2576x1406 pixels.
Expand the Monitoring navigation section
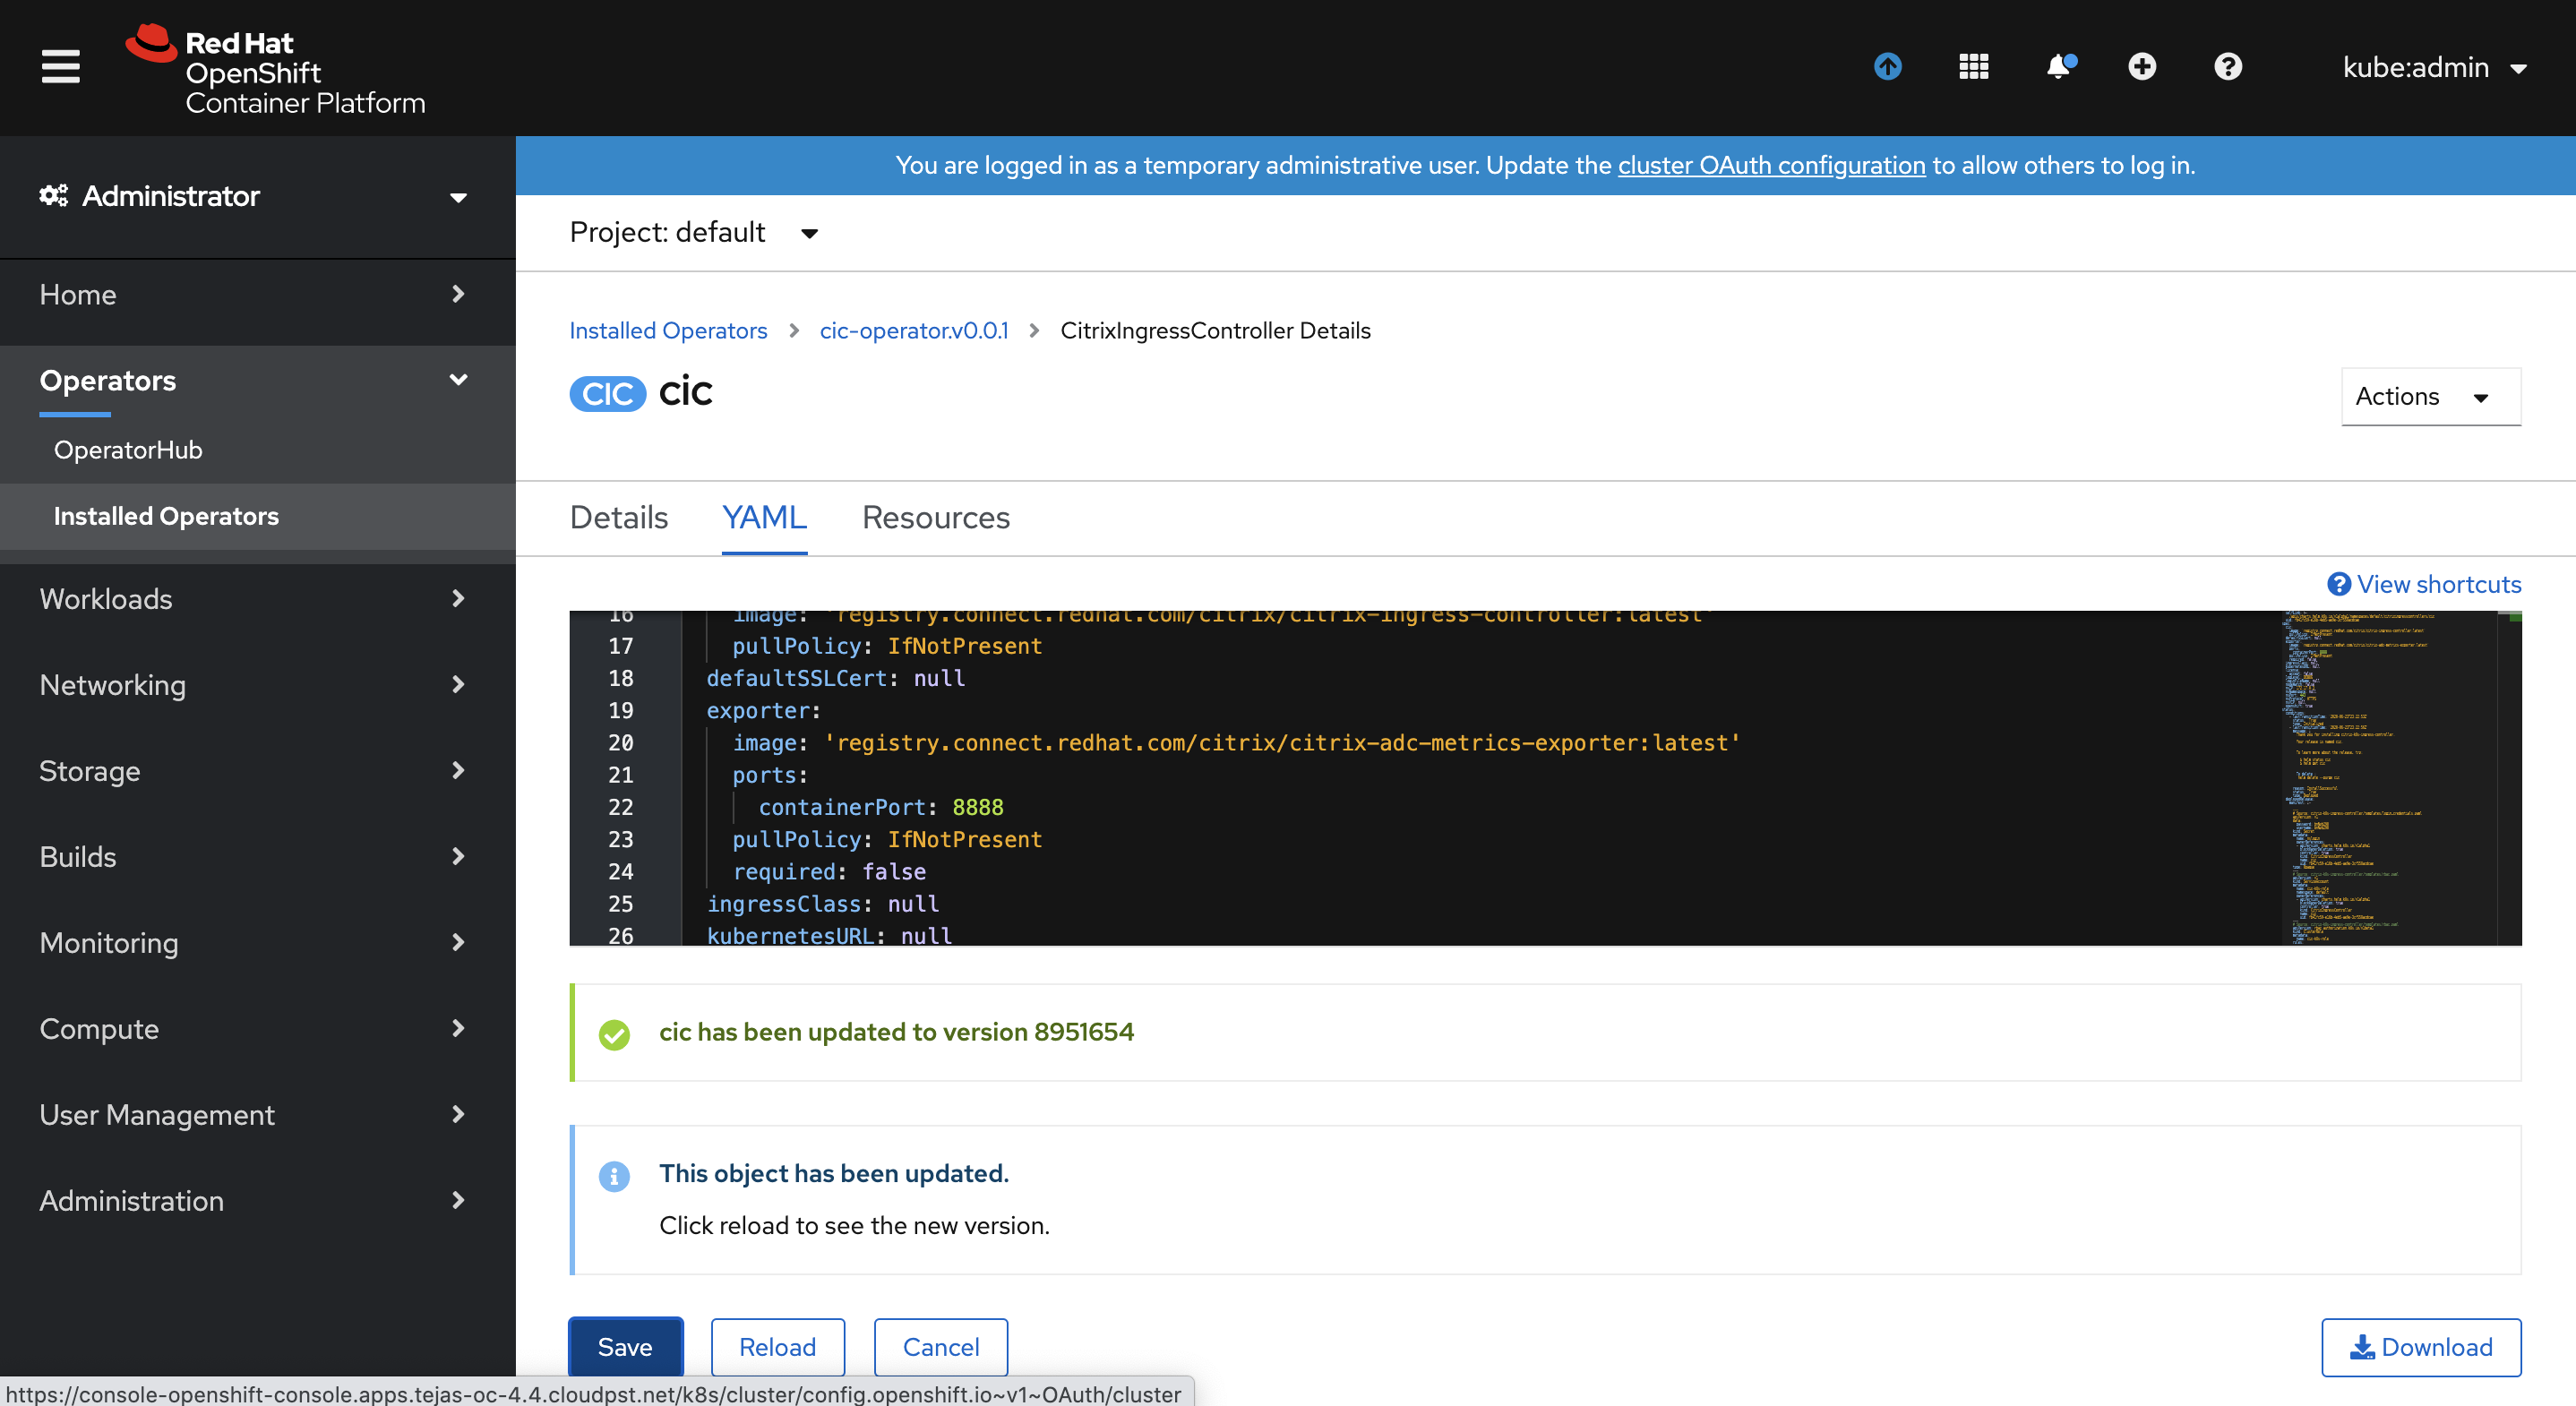click(x=258, y=943)
